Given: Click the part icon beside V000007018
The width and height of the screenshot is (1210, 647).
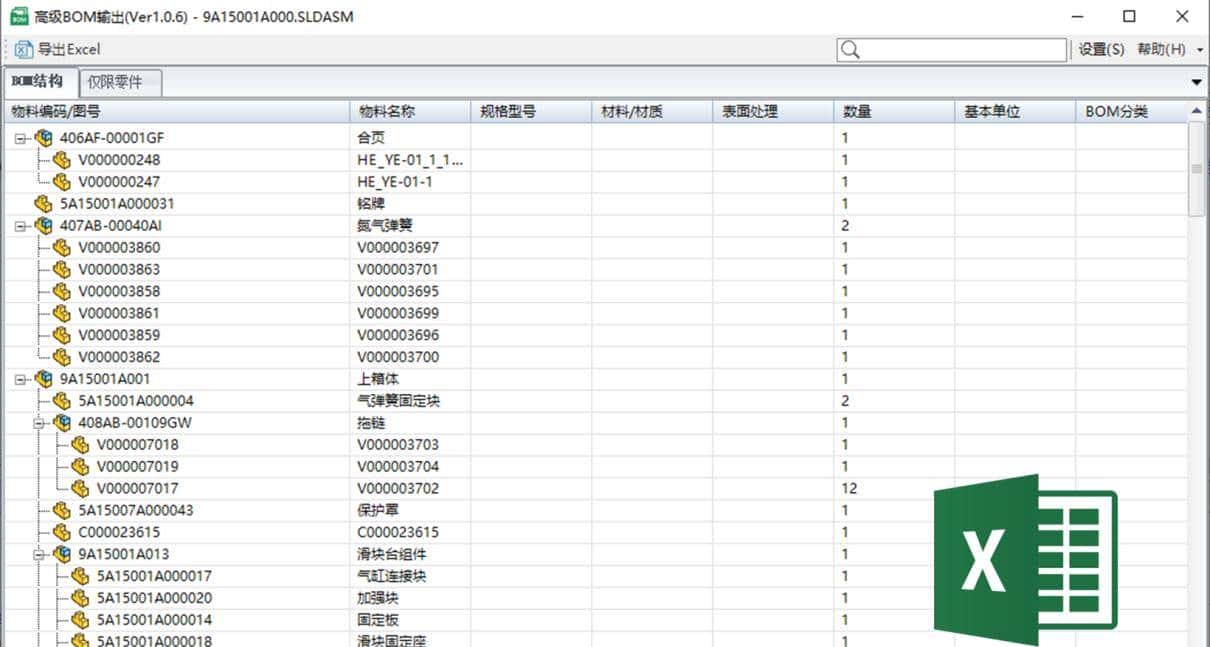Looking at the screenshot, I should [78, 444].
